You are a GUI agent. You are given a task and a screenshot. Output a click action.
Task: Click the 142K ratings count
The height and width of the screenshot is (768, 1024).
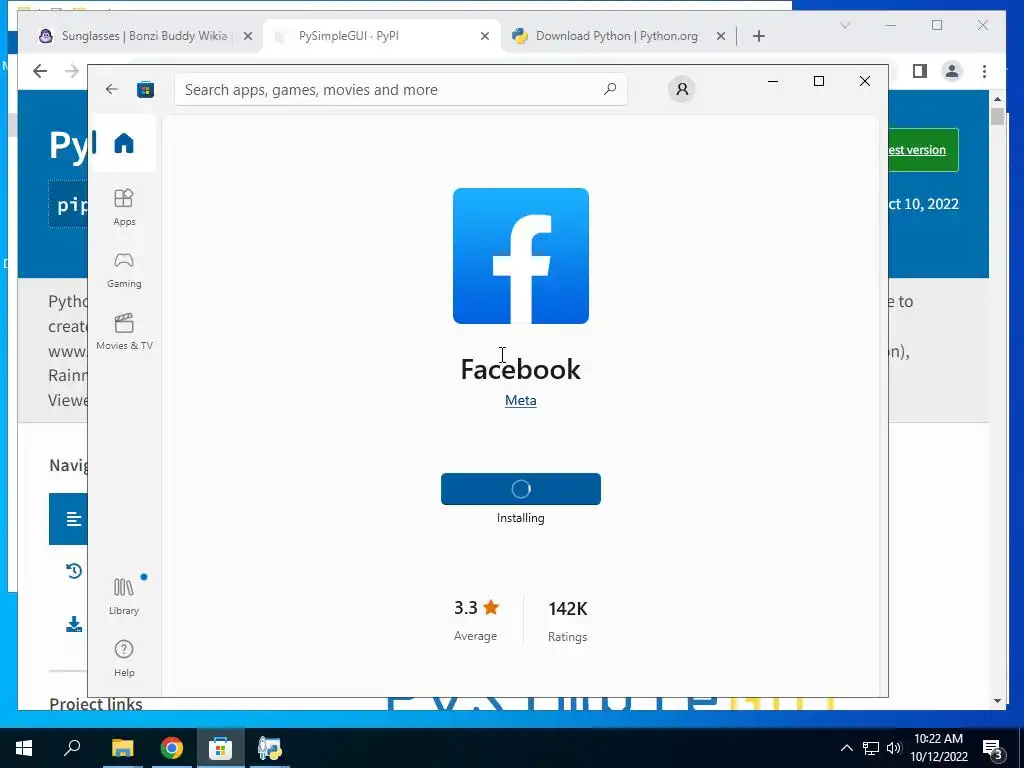568,609
